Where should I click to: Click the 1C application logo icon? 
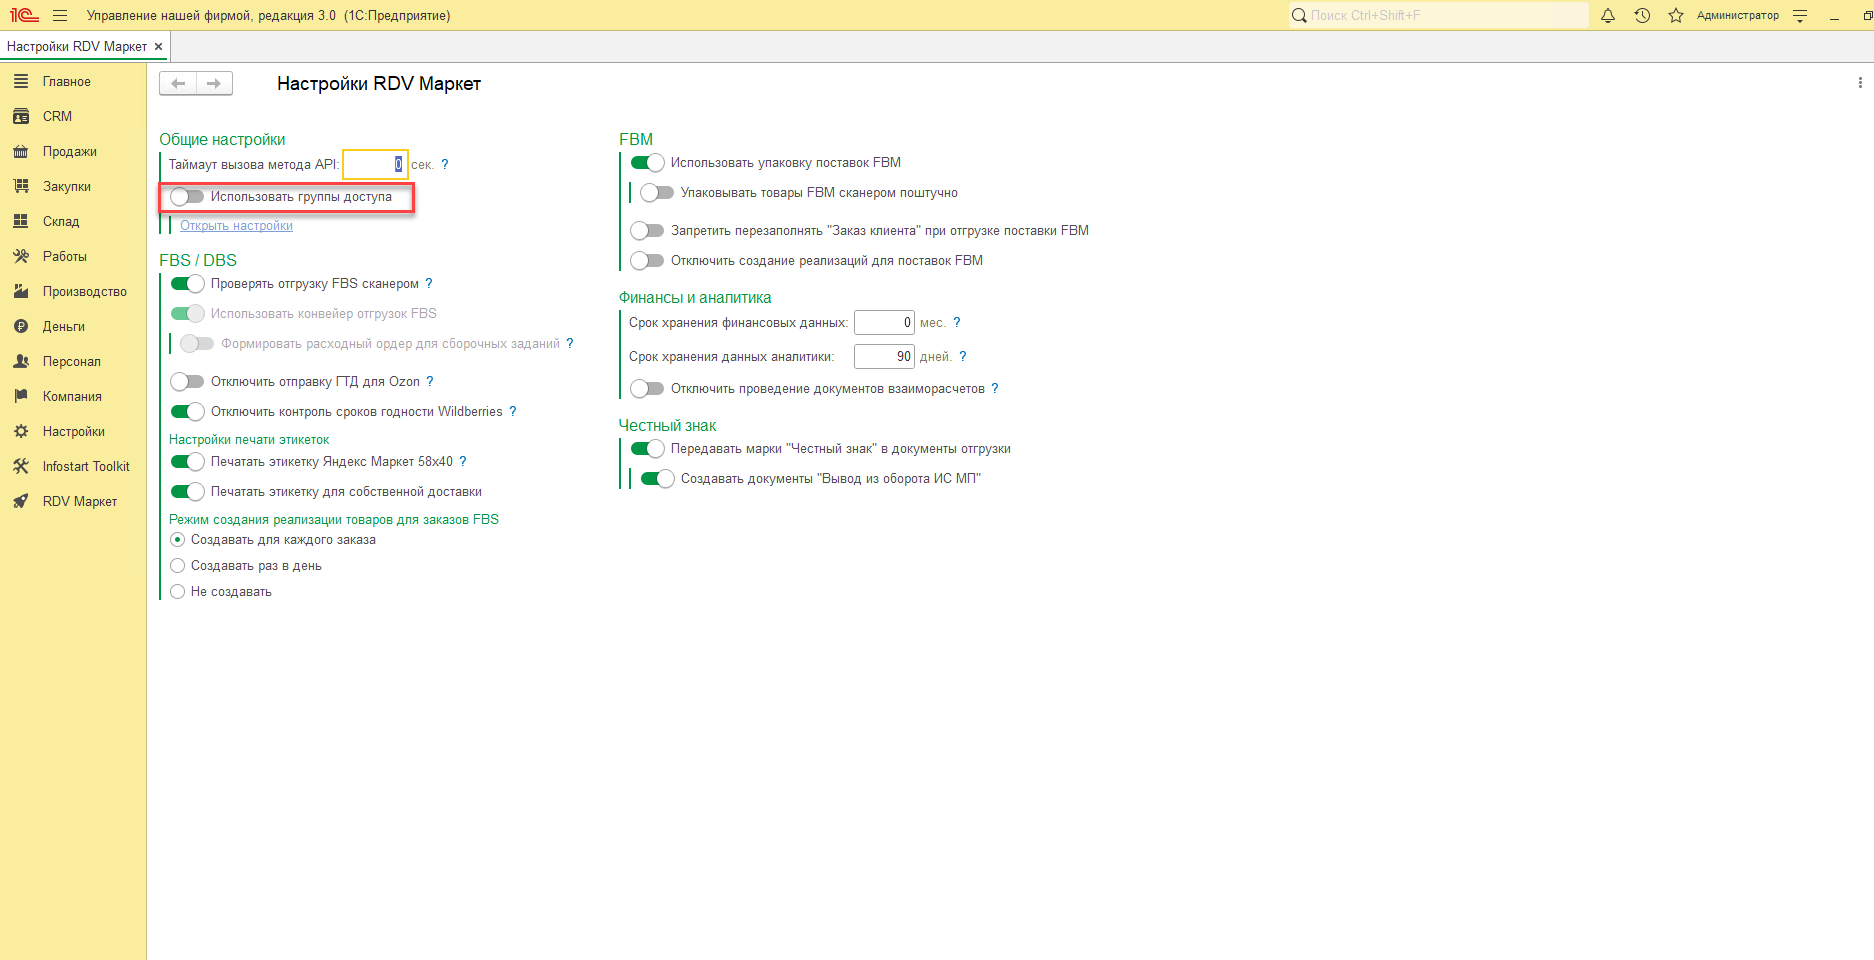click(x=24, y=15)
